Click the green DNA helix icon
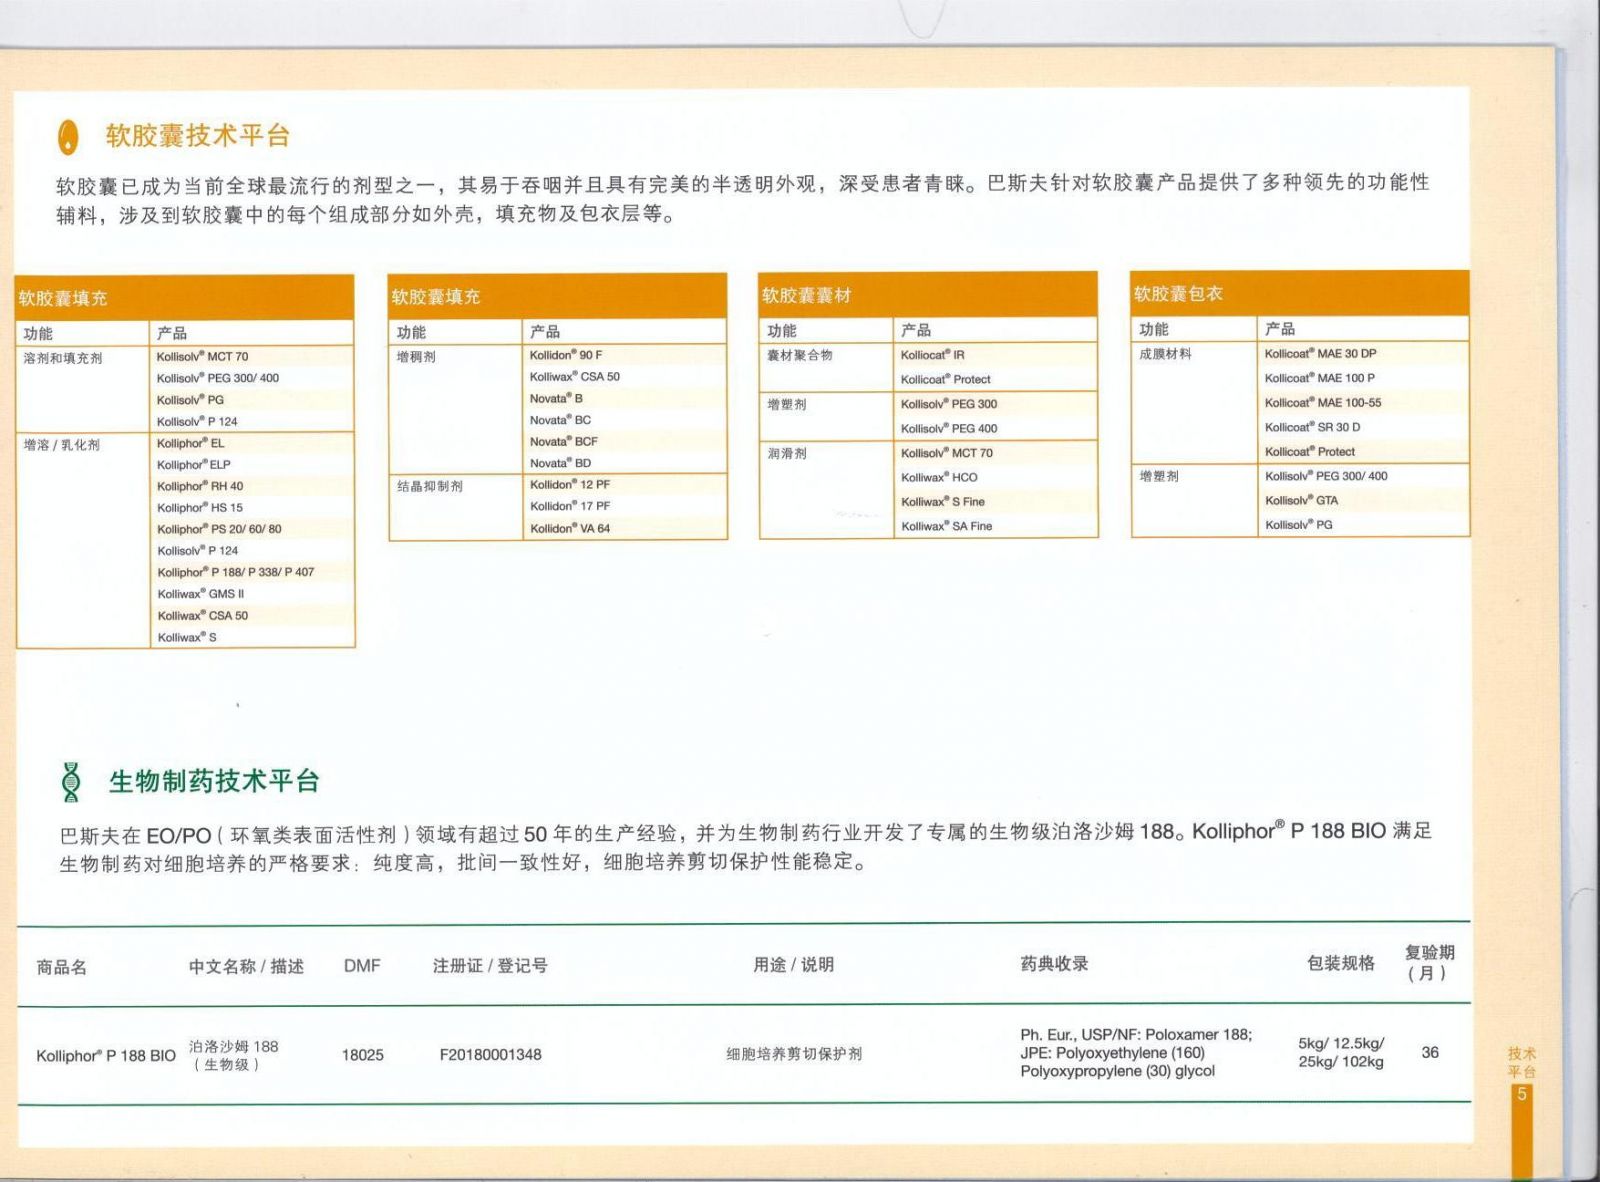Screen dimensions: 1600x1182 click(71, 782)
